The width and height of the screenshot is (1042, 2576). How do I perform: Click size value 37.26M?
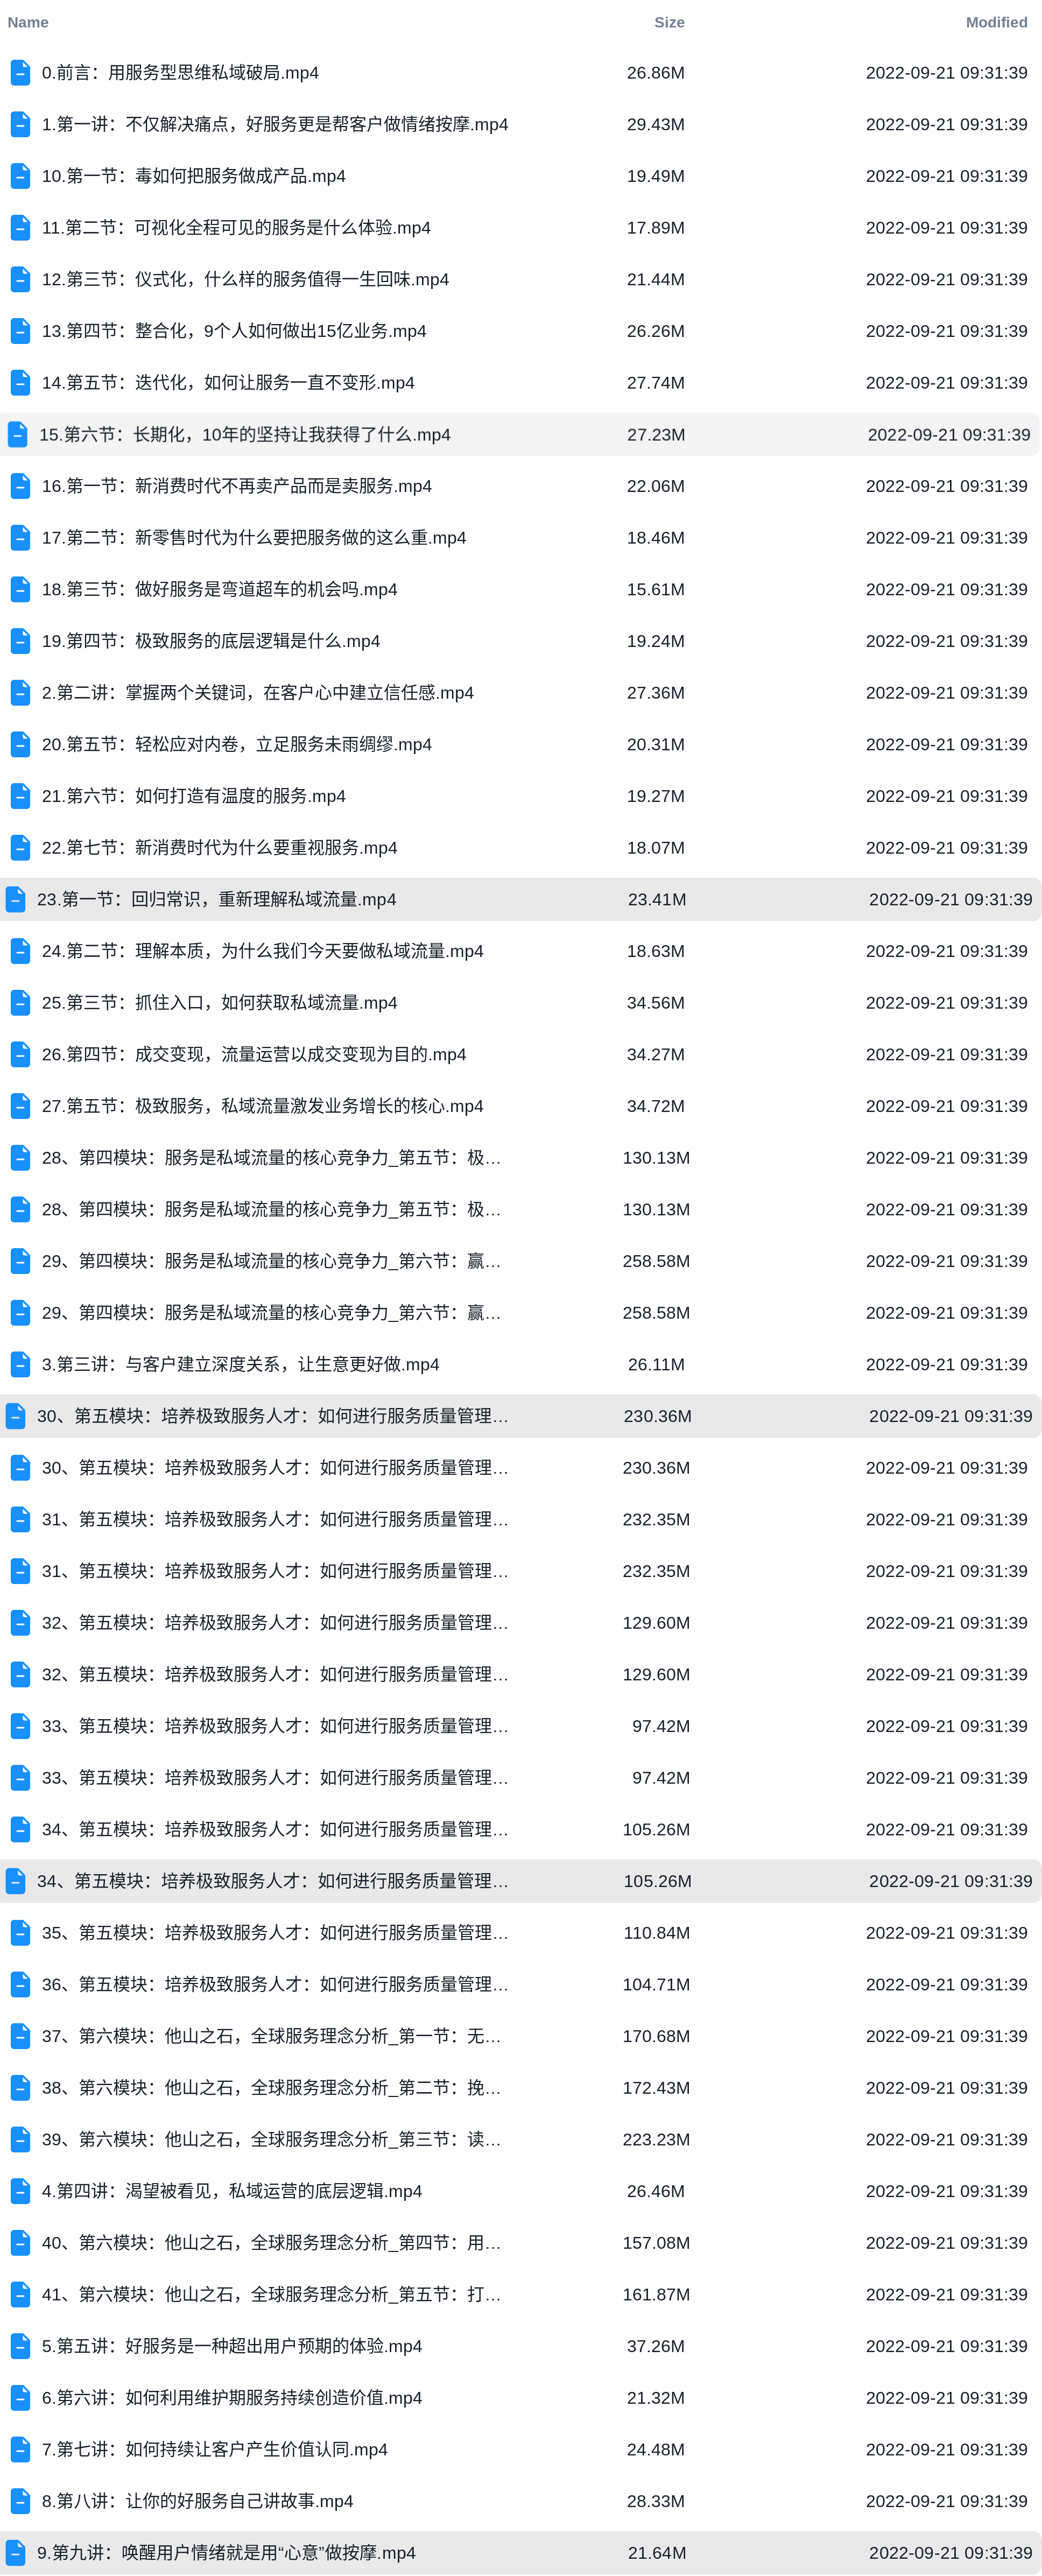pyautogui.click(x=656, y=2346)
